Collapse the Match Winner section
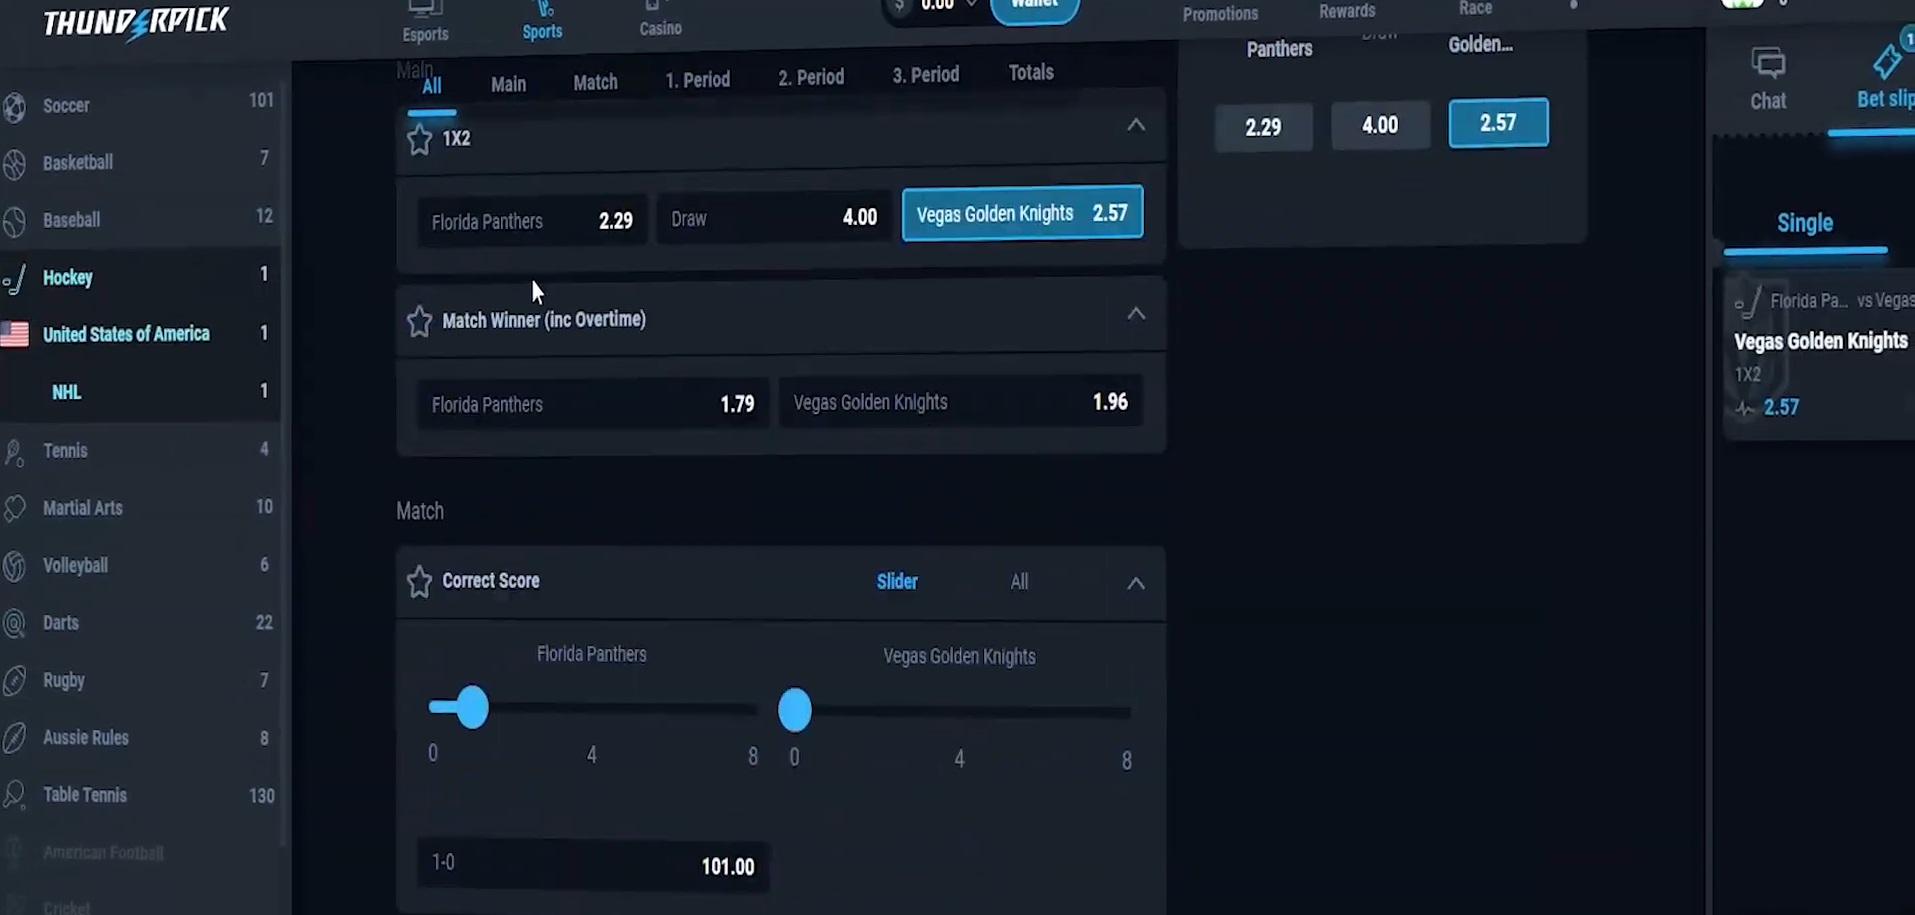 point(1136,314)
